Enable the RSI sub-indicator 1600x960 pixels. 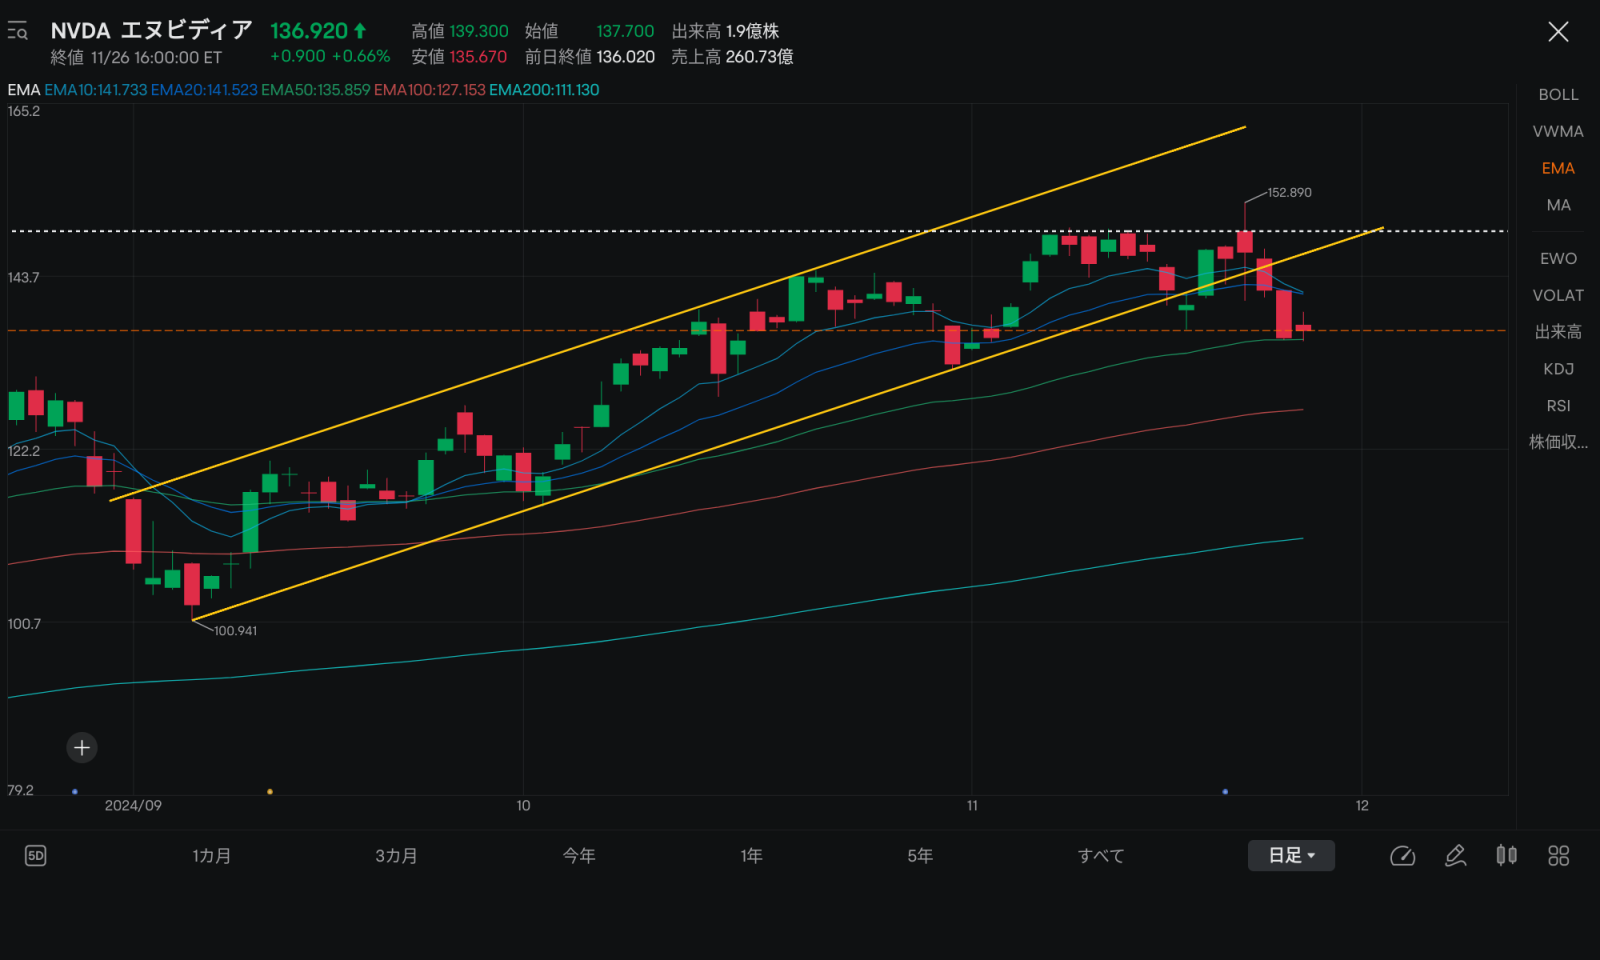coord(1558,406)
